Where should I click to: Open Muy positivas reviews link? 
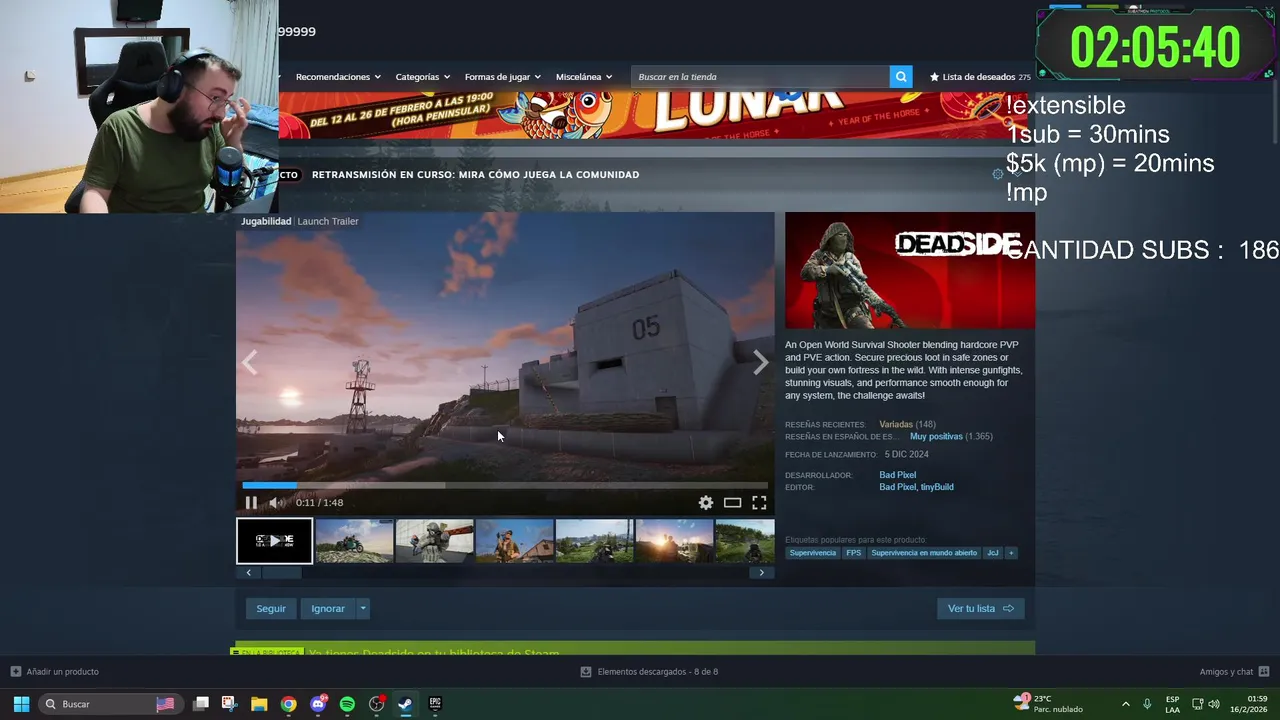tap(936, 437)
